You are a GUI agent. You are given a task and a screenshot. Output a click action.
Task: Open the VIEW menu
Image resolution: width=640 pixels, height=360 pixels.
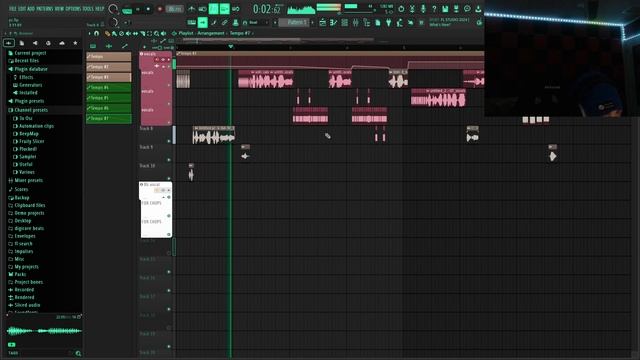point(60,9)
